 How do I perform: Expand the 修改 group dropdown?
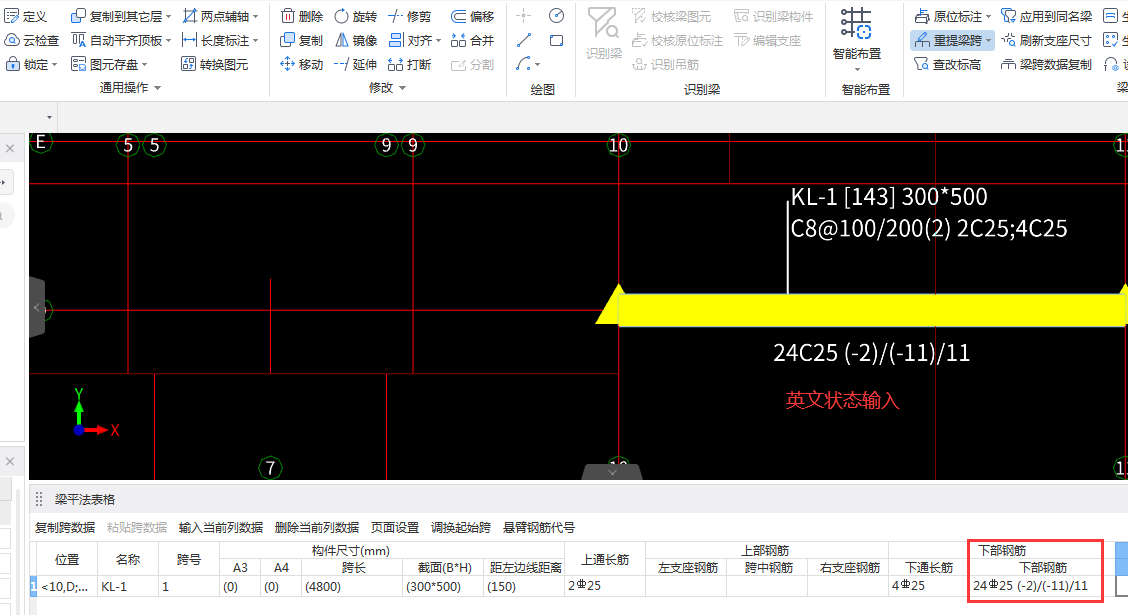pos(403,88)
